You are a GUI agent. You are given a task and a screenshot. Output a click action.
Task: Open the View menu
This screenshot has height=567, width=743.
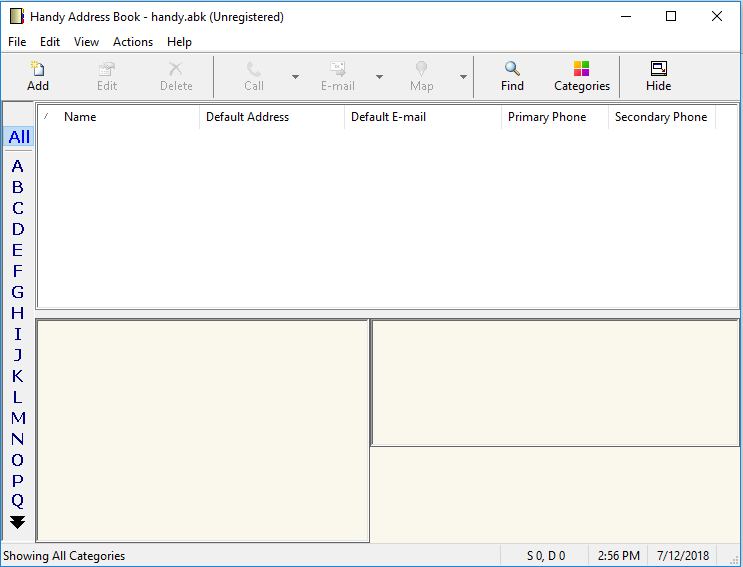coord(86,42)
